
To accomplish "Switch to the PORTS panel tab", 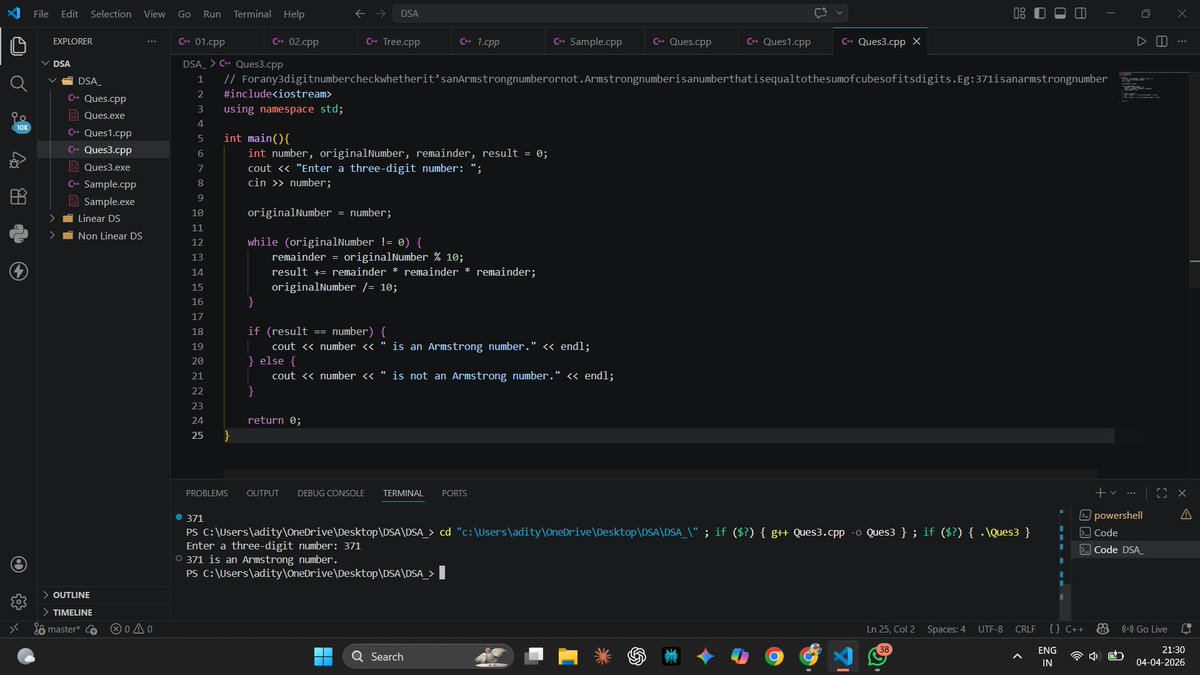I will pos(454,493).
